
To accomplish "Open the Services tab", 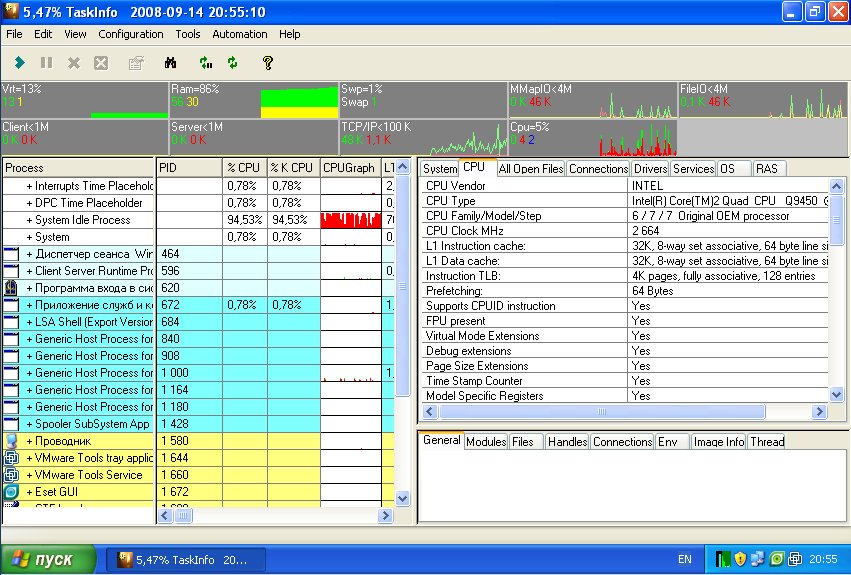I will tap(694, 169).
